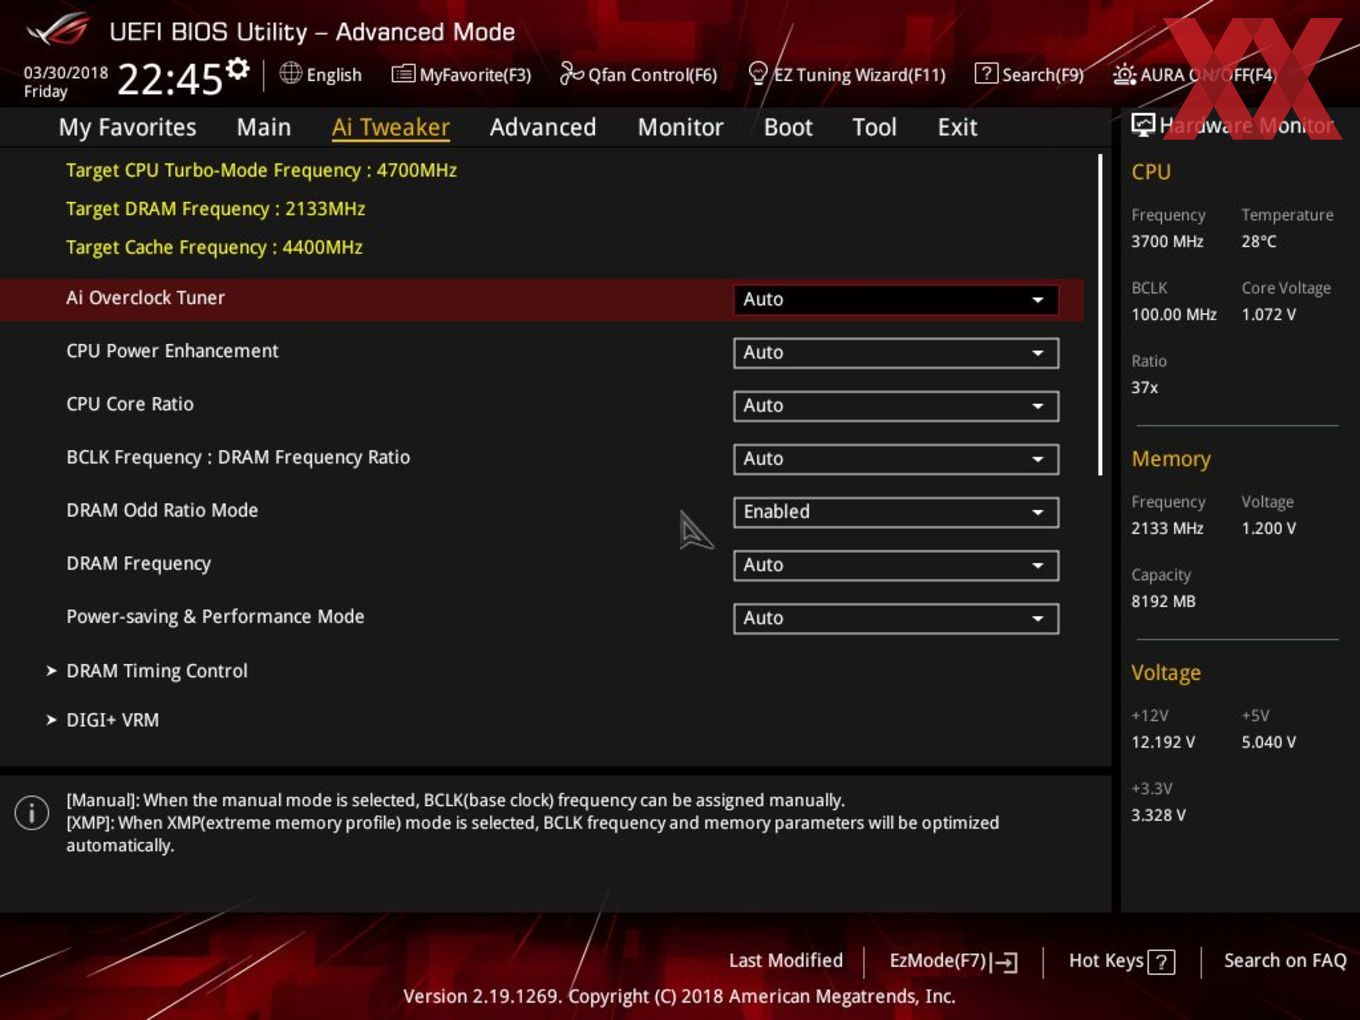Open DRAM Frequency dropdown
Viewport: 1360px width, 1020px height.
(896, 565)
